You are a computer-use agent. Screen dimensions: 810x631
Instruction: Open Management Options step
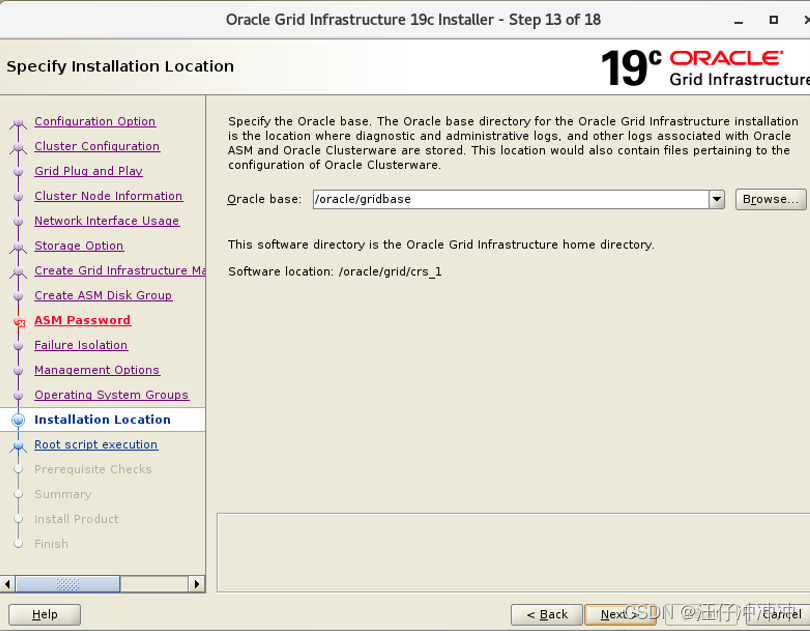pos(97,370)
